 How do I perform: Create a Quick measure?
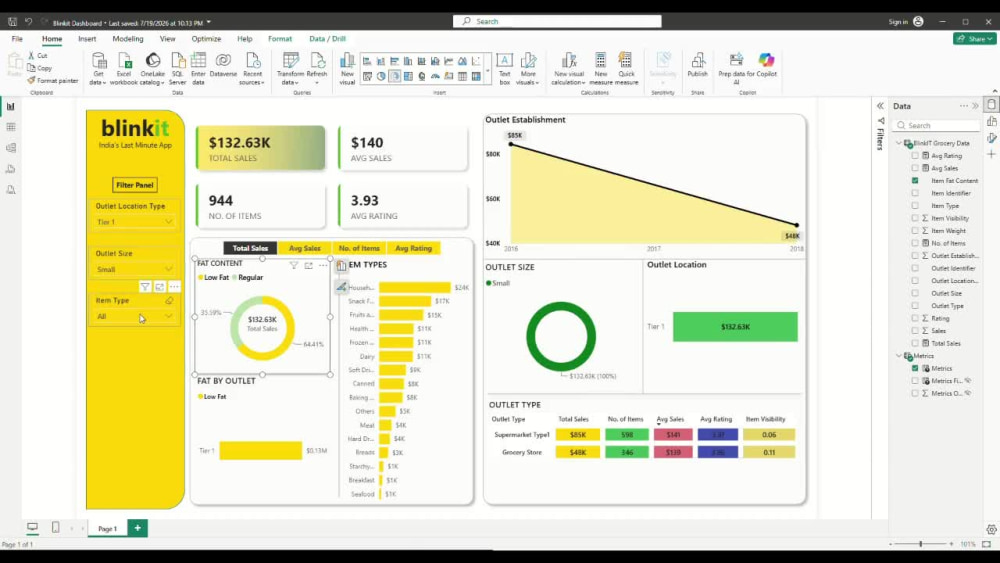(x=626, y=69)
